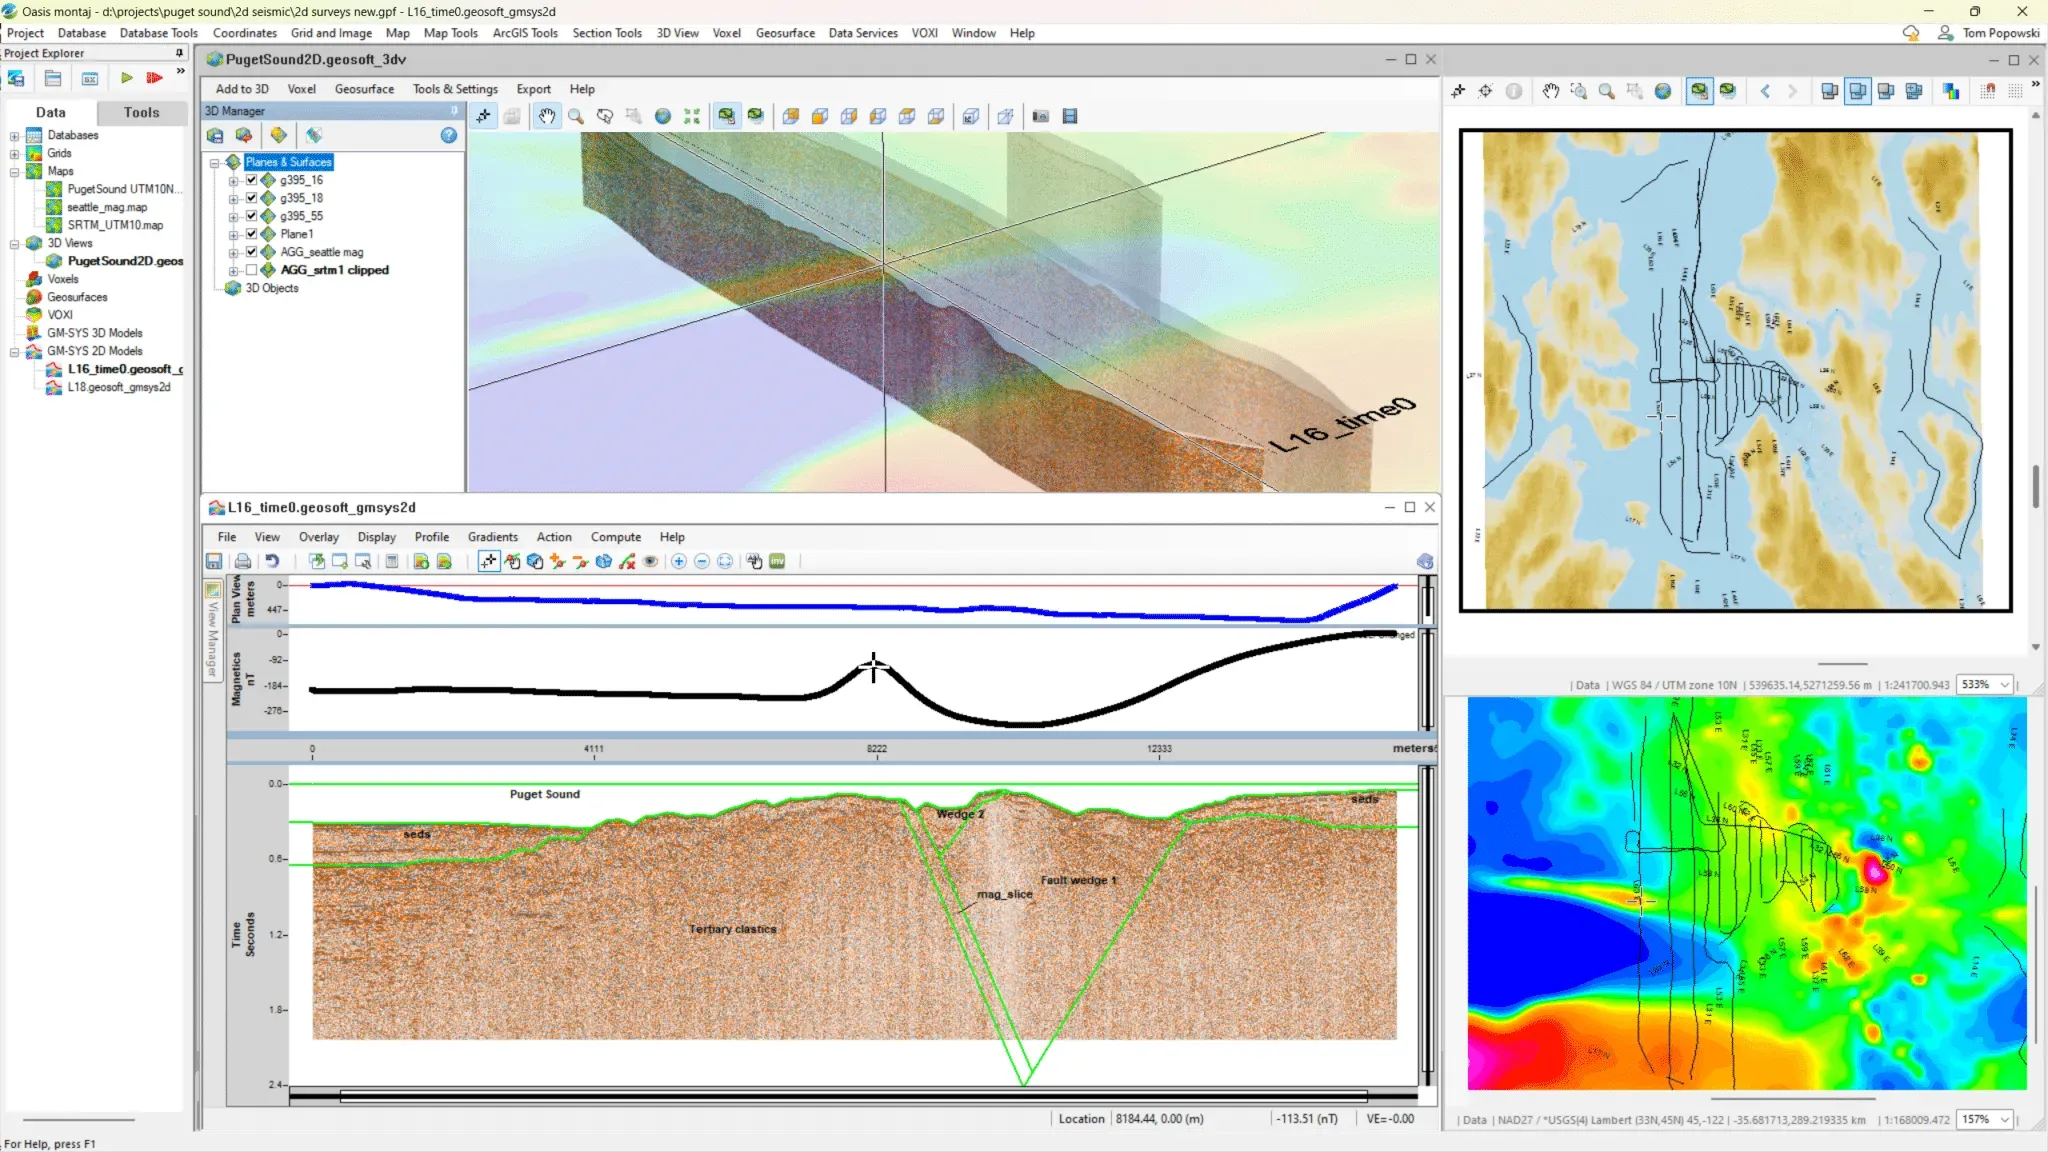Image resolution: width=2048 pixels, height=1152 pixels.
Task: Click the 3D Manager help question icon
Action: tap(449, 136)
